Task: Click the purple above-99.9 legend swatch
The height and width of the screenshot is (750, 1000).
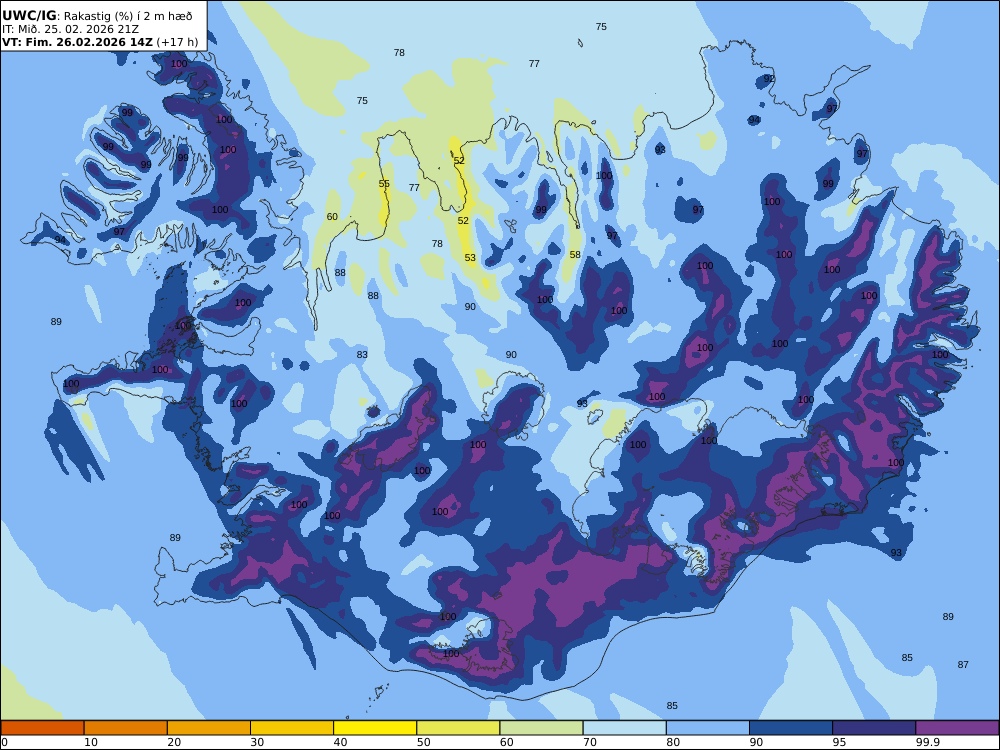Action: (x=957, y=728)
